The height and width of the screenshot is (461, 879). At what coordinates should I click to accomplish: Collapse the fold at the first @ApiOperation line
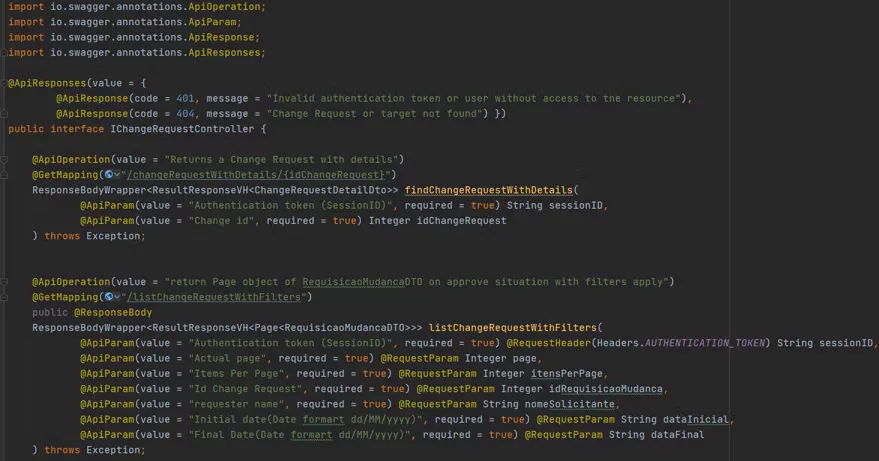4,160
